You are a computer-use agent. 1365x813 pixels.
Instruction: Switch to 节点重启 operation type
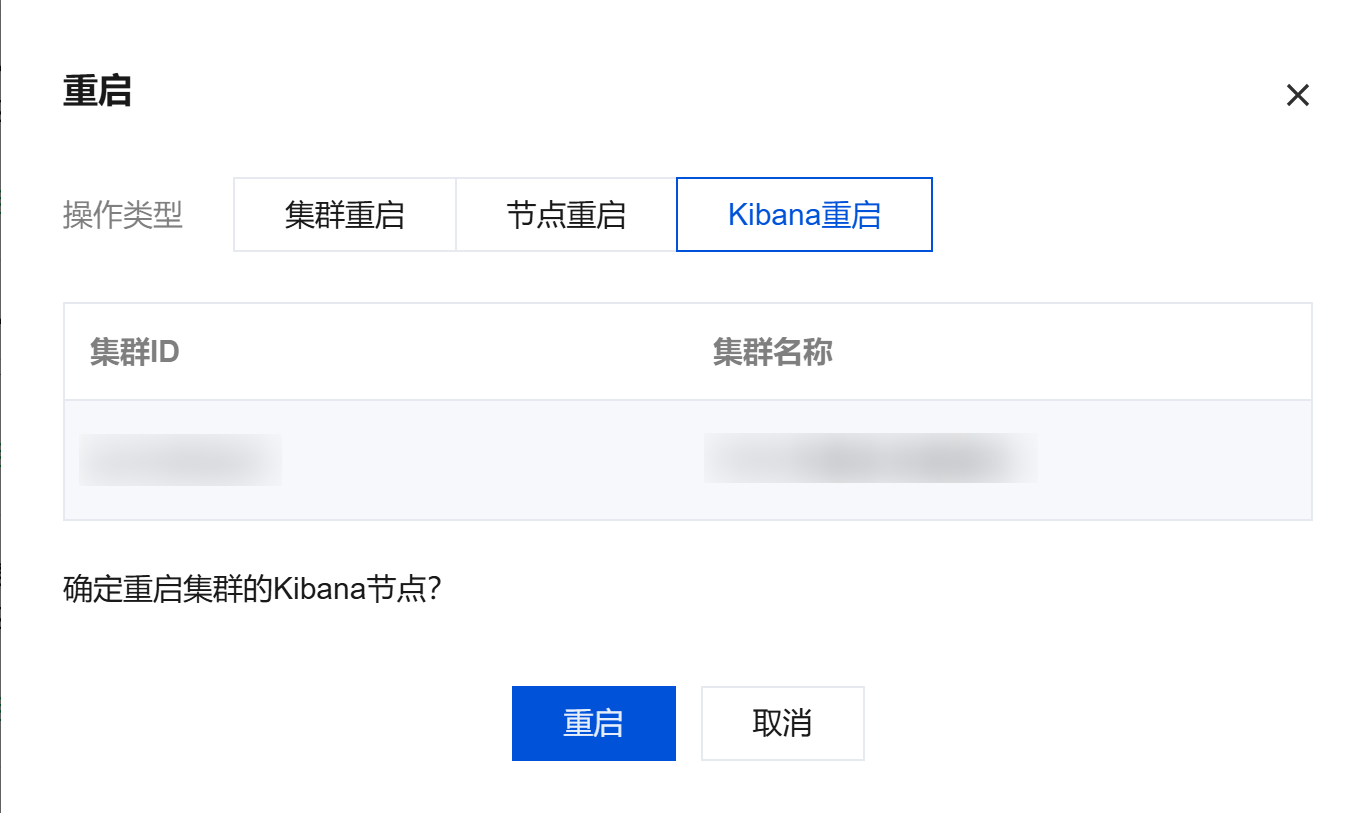[566, 215]
